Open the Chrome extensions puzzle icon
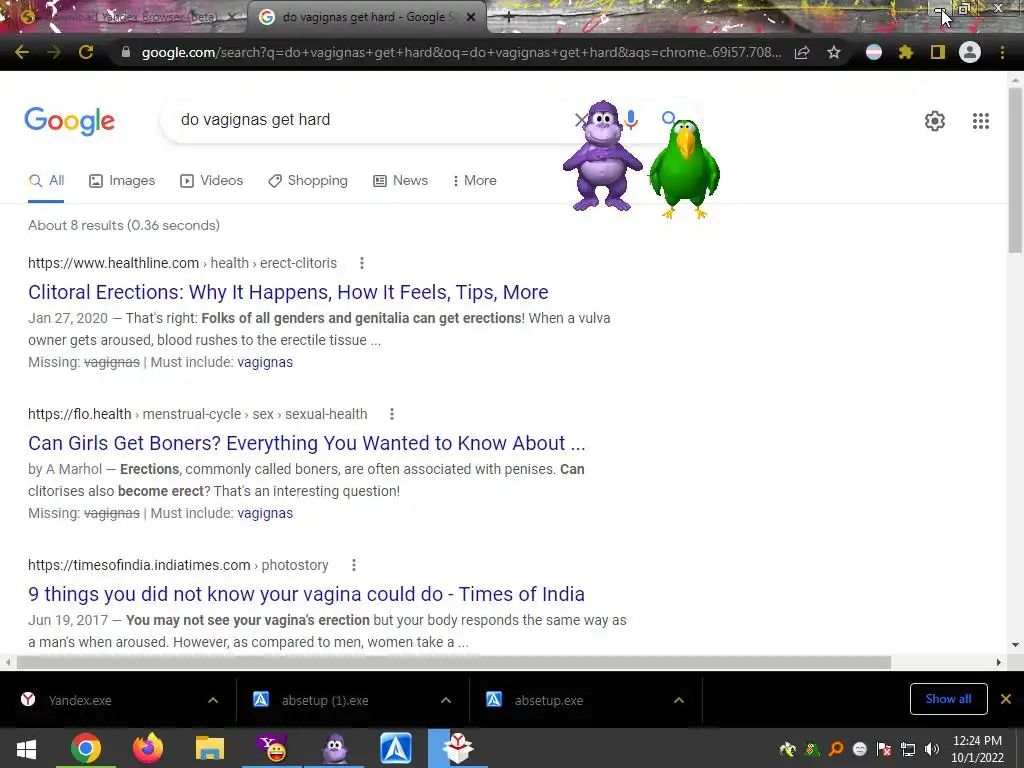Image resolution: width=1024 pixels, height=768 pixels. 905,52
